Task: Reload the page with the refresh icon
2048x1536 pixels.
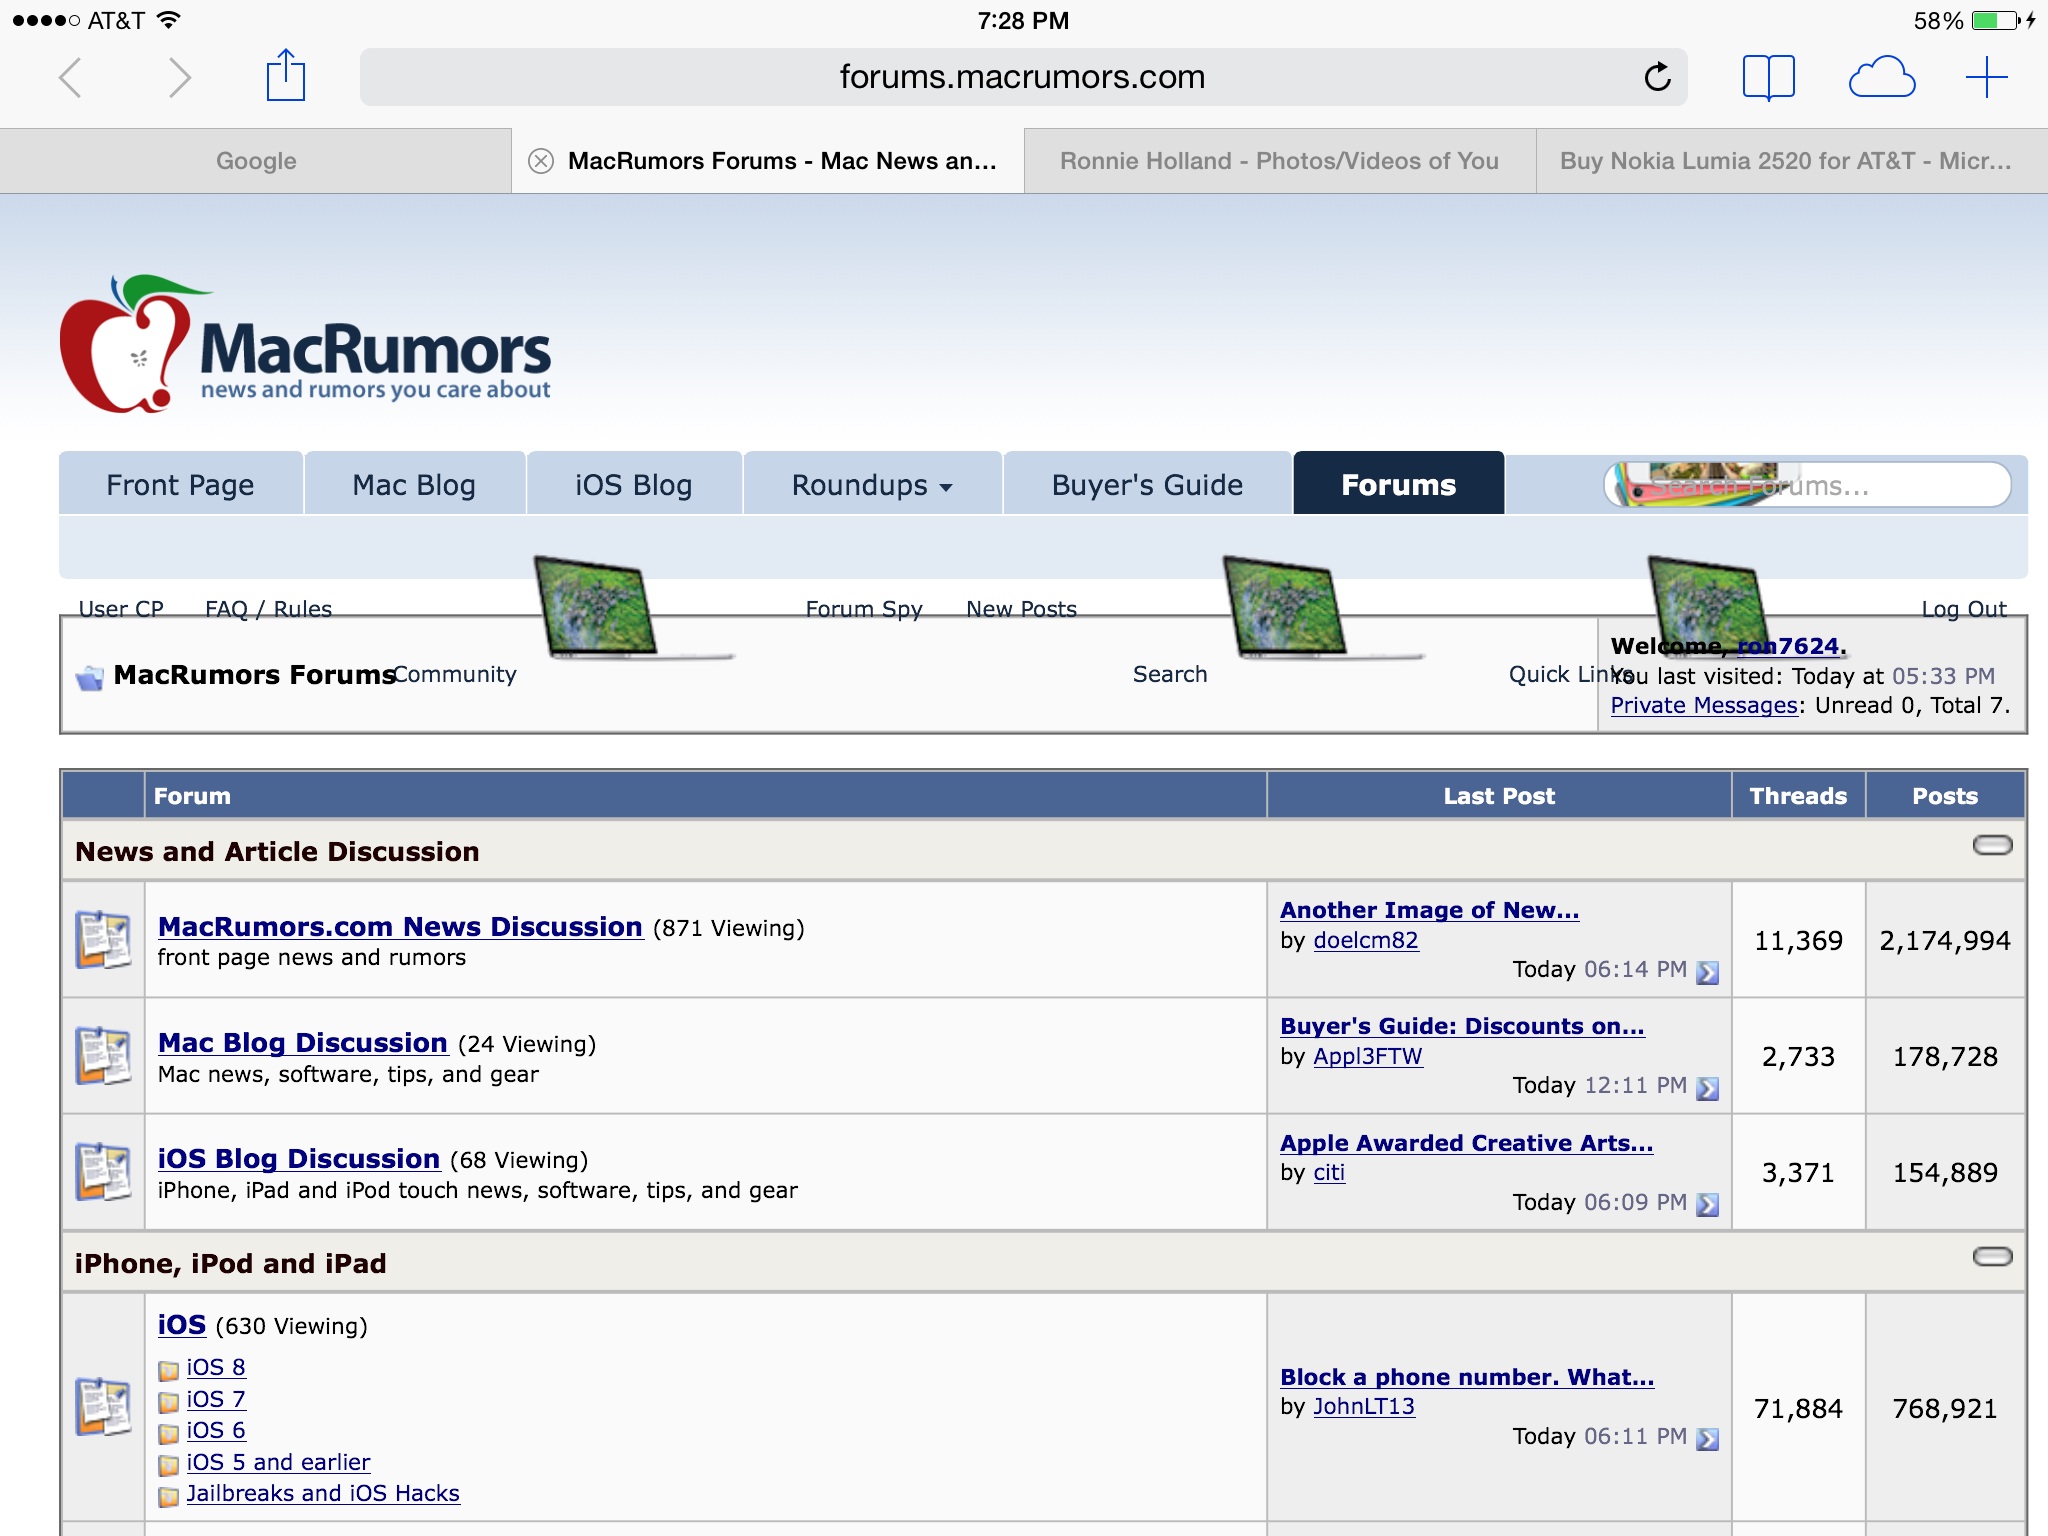Action: point(1657,77)
